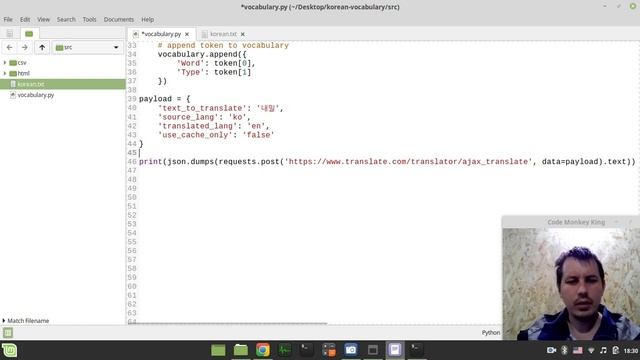This screenshot has width=640, height=360.
Task: Open the Edit menu
Action: 25,20
